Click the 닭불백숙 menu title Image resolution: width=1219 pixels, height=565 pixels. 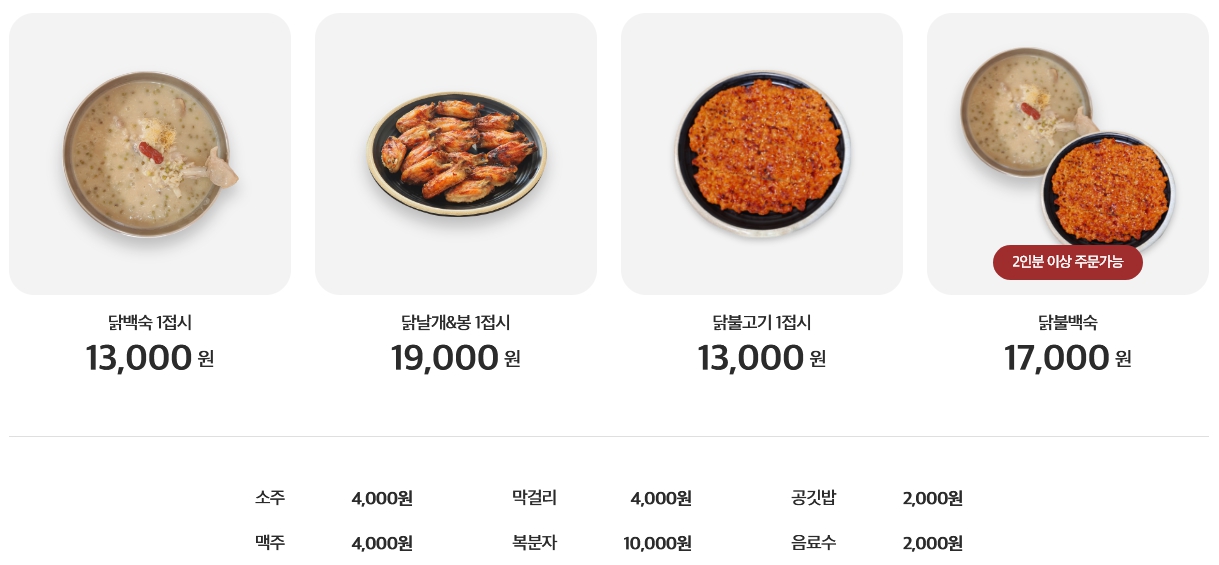pyautogui.click(x=1068, y=323)
